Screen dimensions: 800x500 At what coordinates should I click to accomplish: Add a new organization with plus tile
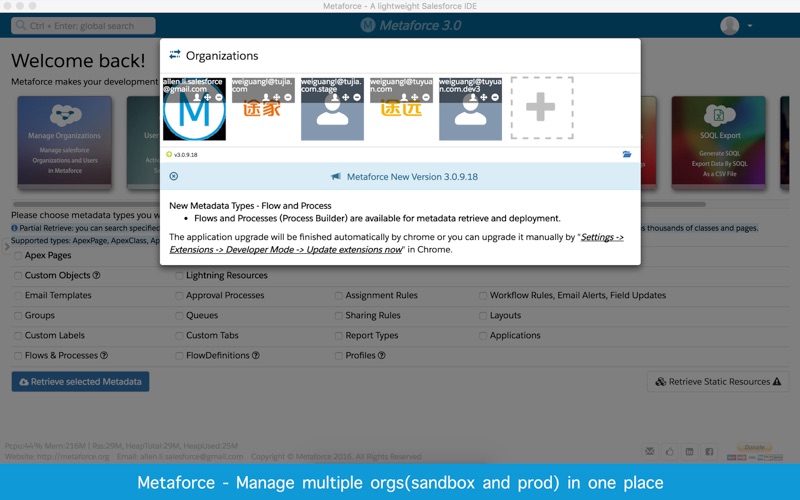tap(542, 108)
